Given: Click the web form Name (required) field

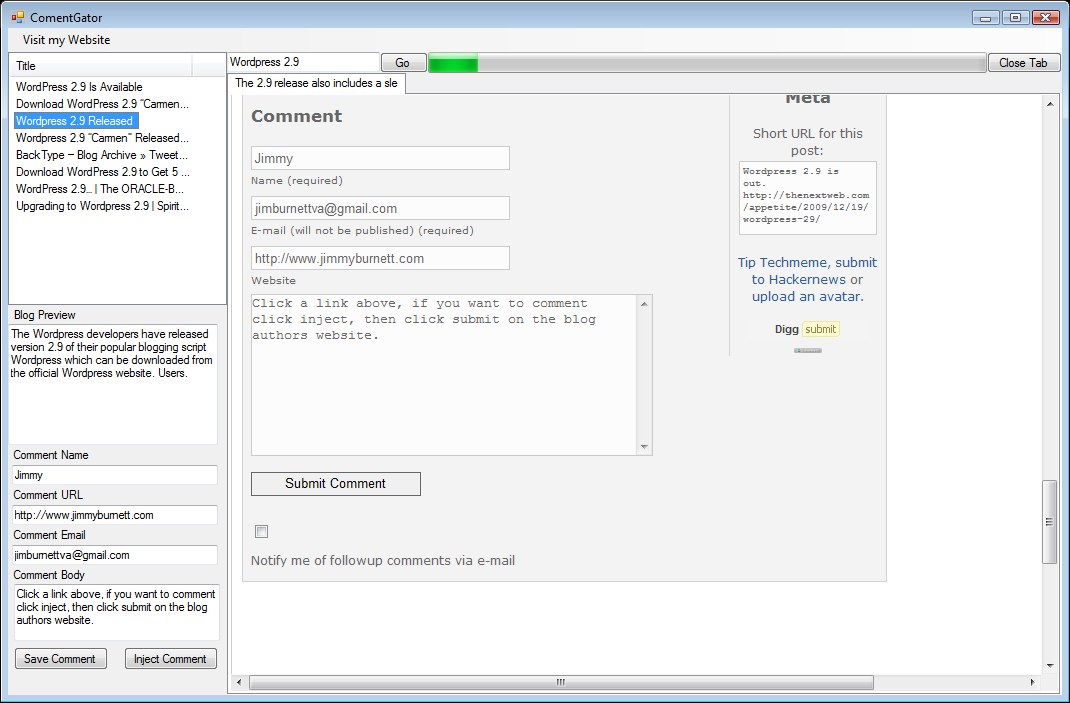Looking at the screenshot, I should click(x=380, y=158).
